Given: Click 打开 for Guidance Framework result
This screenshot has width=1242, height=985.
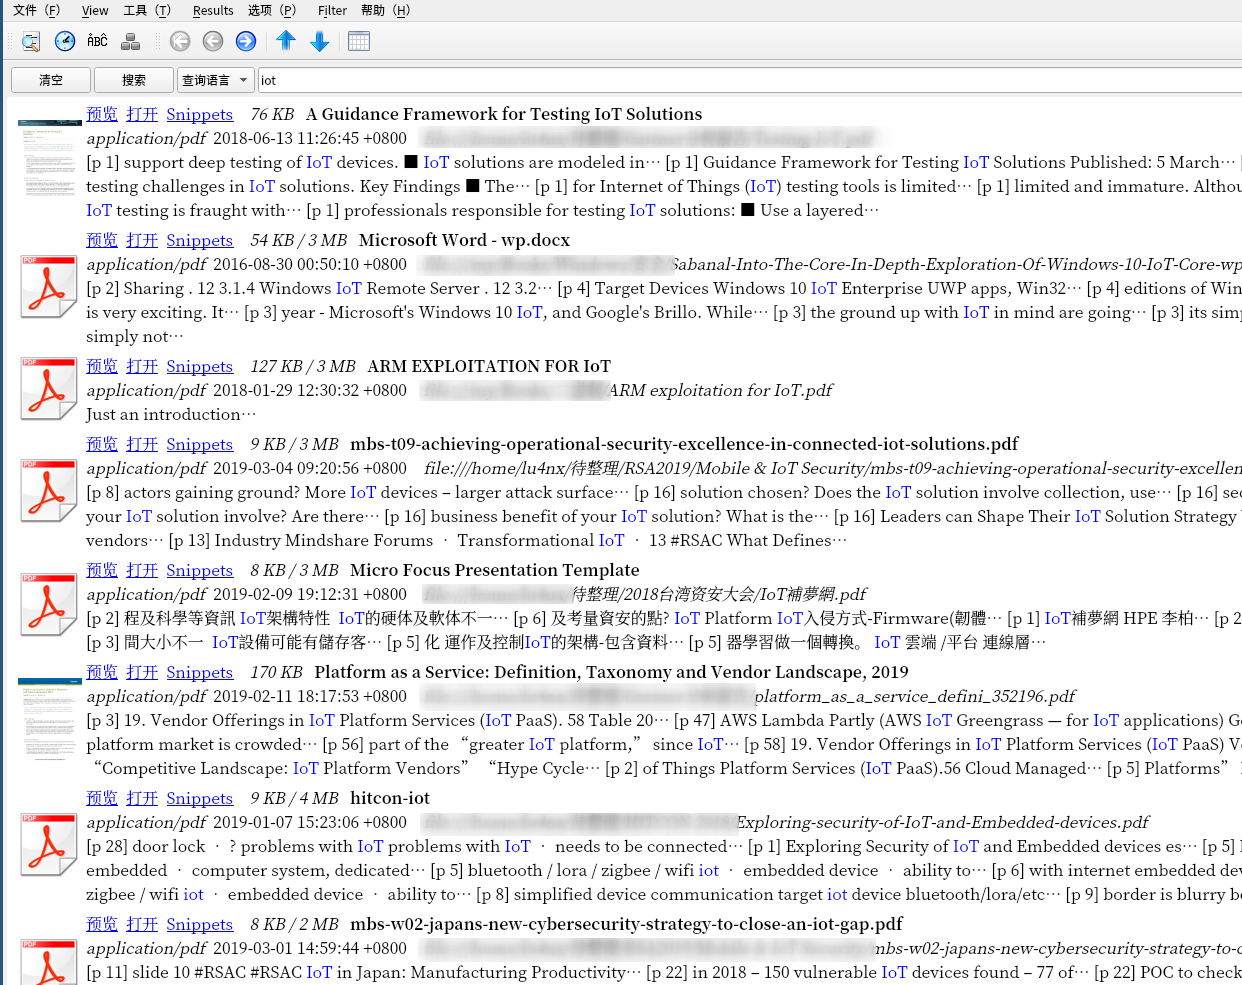Looking at the screenshot, I should (142, 114).
